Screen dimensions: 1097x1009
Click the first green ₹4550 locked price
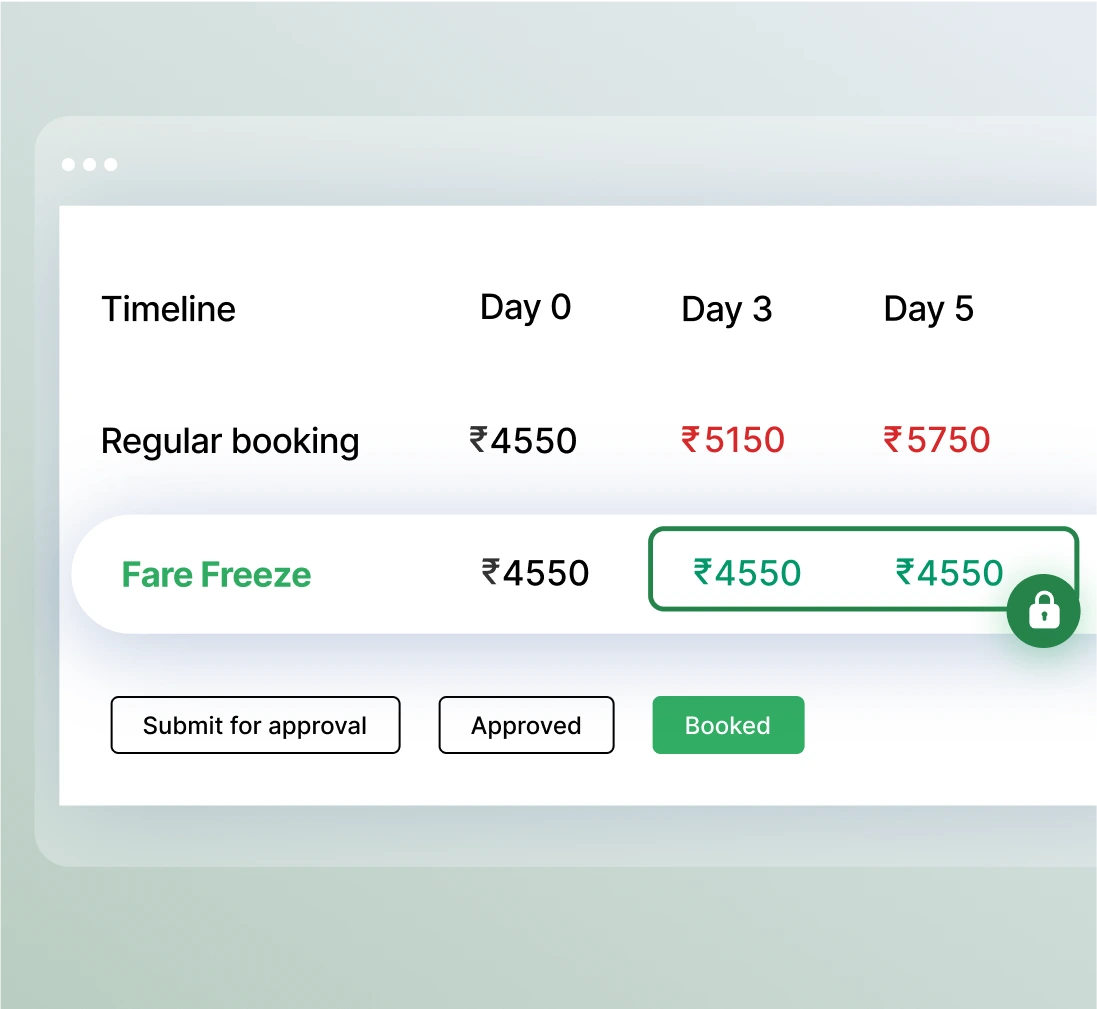click(747, 573)
